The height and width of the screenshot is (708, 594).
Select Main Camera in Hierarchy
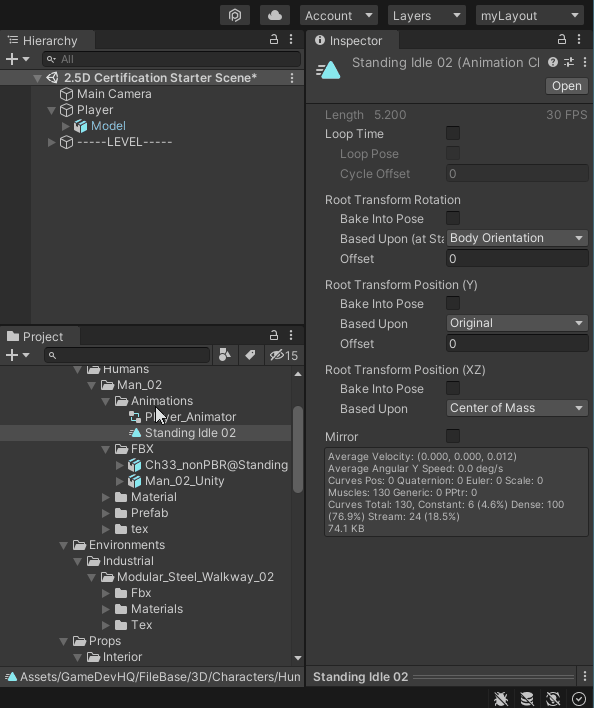(x=114, y=94)
